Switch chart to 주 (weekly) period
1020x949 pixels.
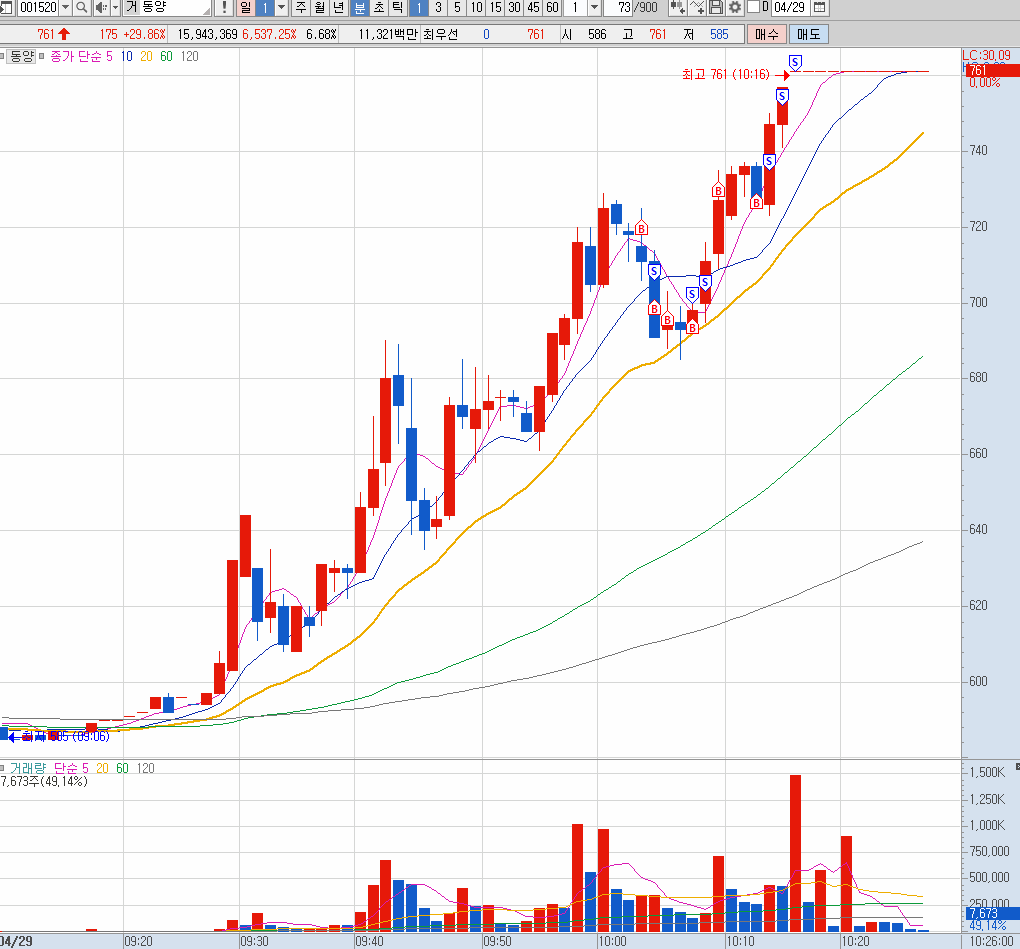pyautogui.click(x=301, y=8)
